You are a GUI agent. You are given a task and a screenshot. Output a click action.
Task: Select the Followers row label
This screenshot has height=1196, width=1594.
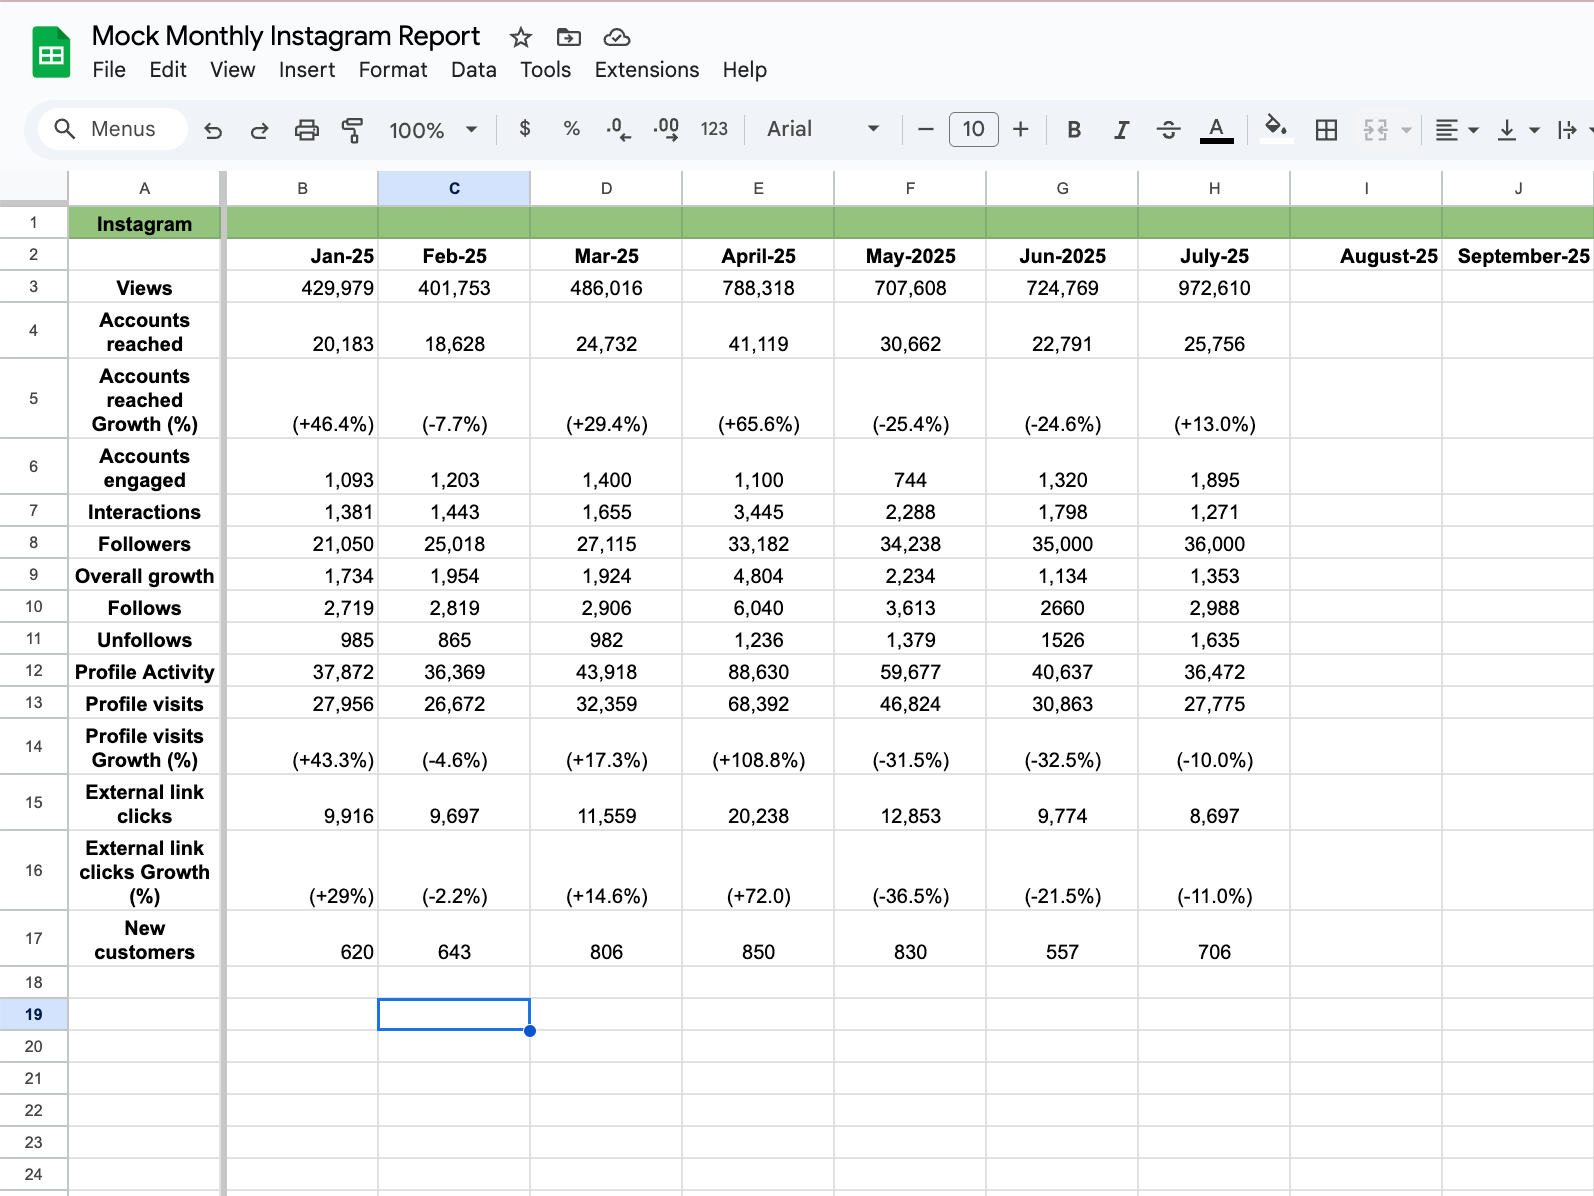144,544
